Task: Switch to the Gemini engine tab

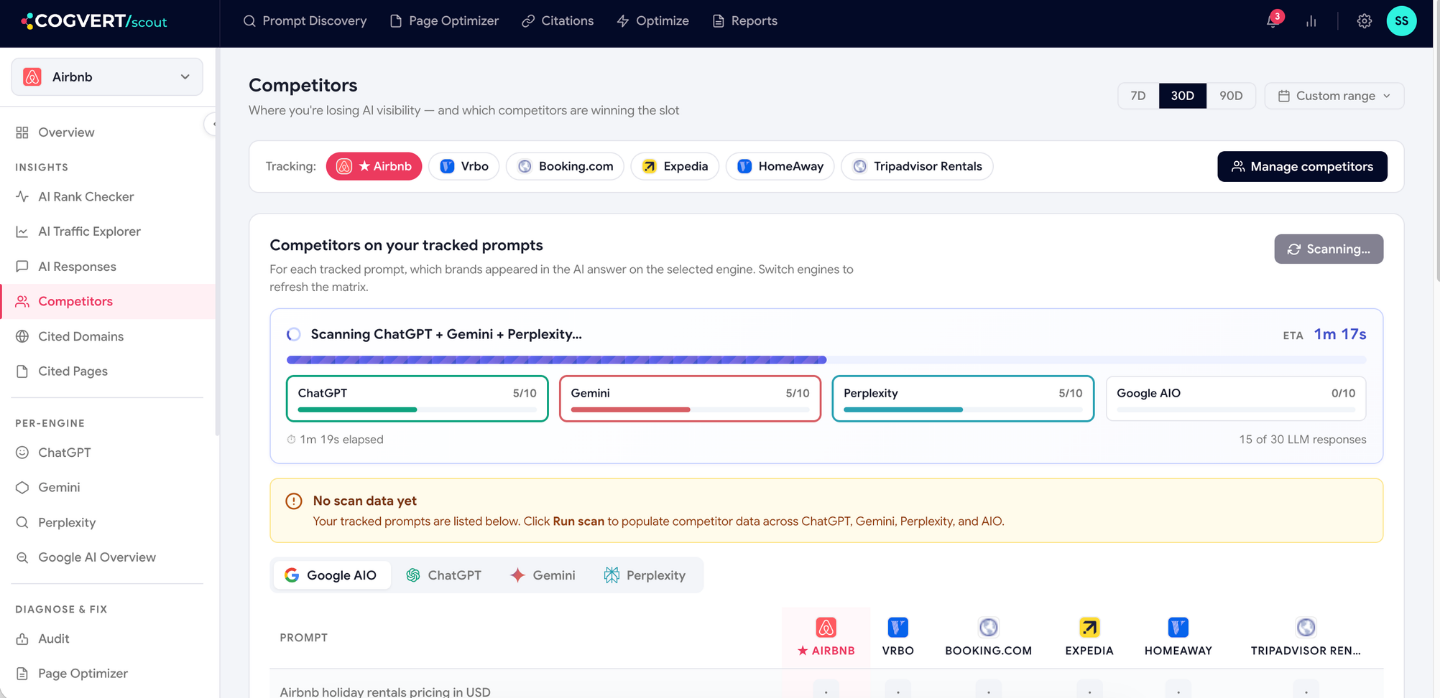Action: pyautogui.click(x=543, y=575)
